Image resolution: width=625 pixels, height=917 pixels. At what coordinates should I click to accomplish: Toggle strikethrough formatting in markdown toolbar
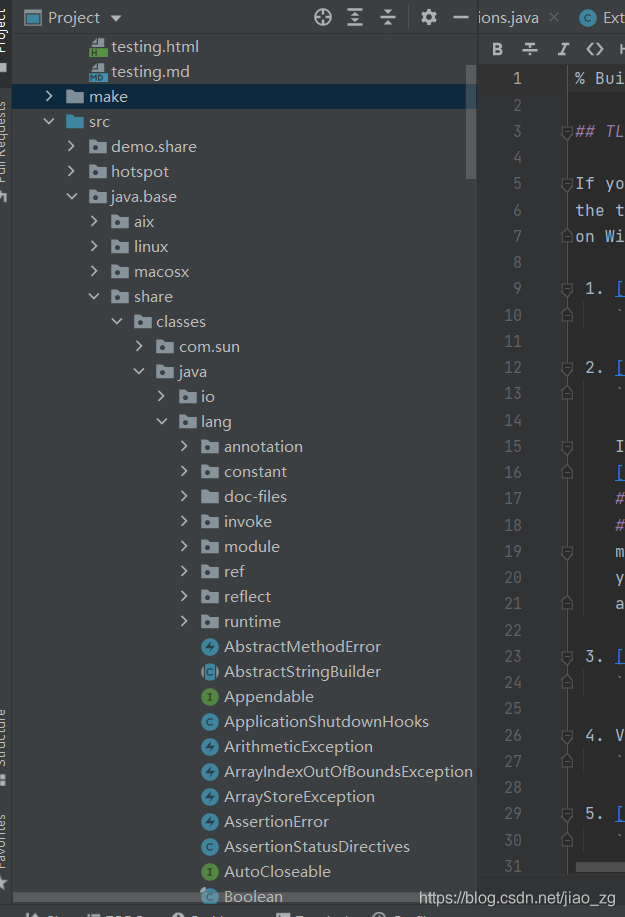click(x=530, y=49)
